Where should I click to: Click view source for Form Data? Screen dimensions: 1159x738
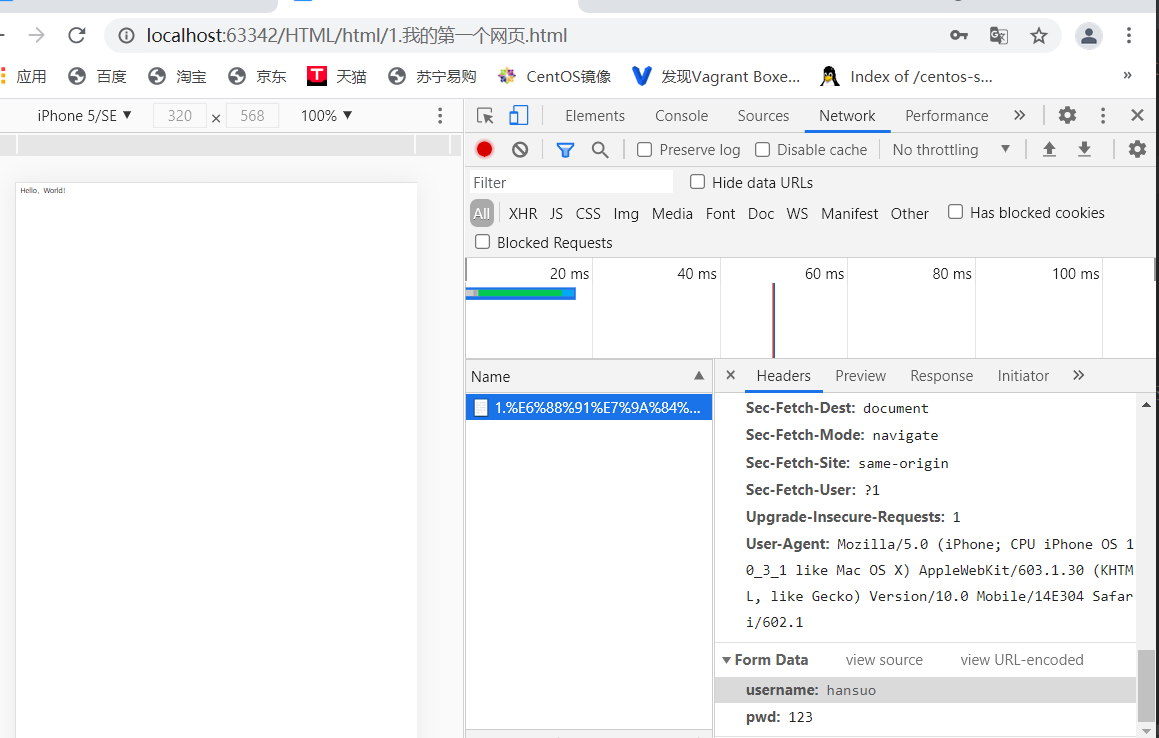point(884,660)
